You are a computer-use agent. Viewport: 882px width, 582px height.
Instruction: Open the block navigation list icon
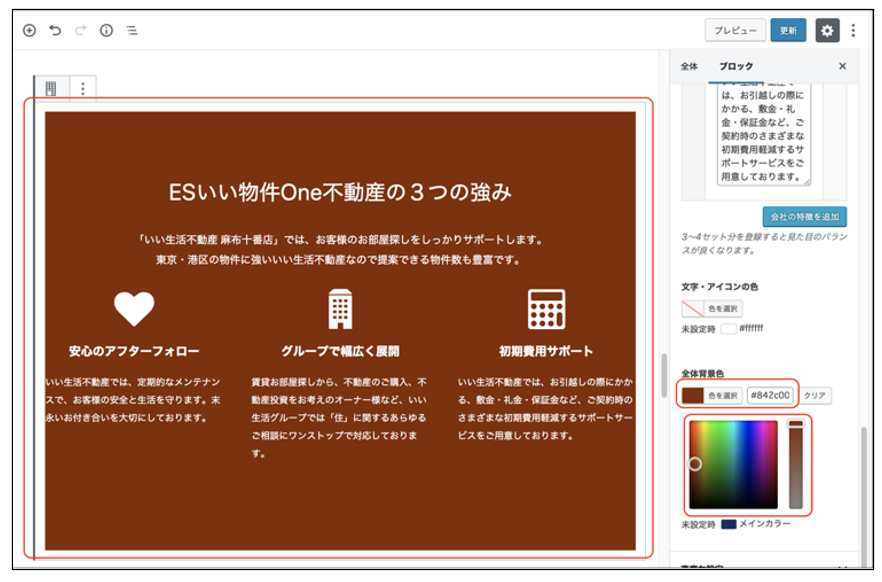(x=132, y=30)
